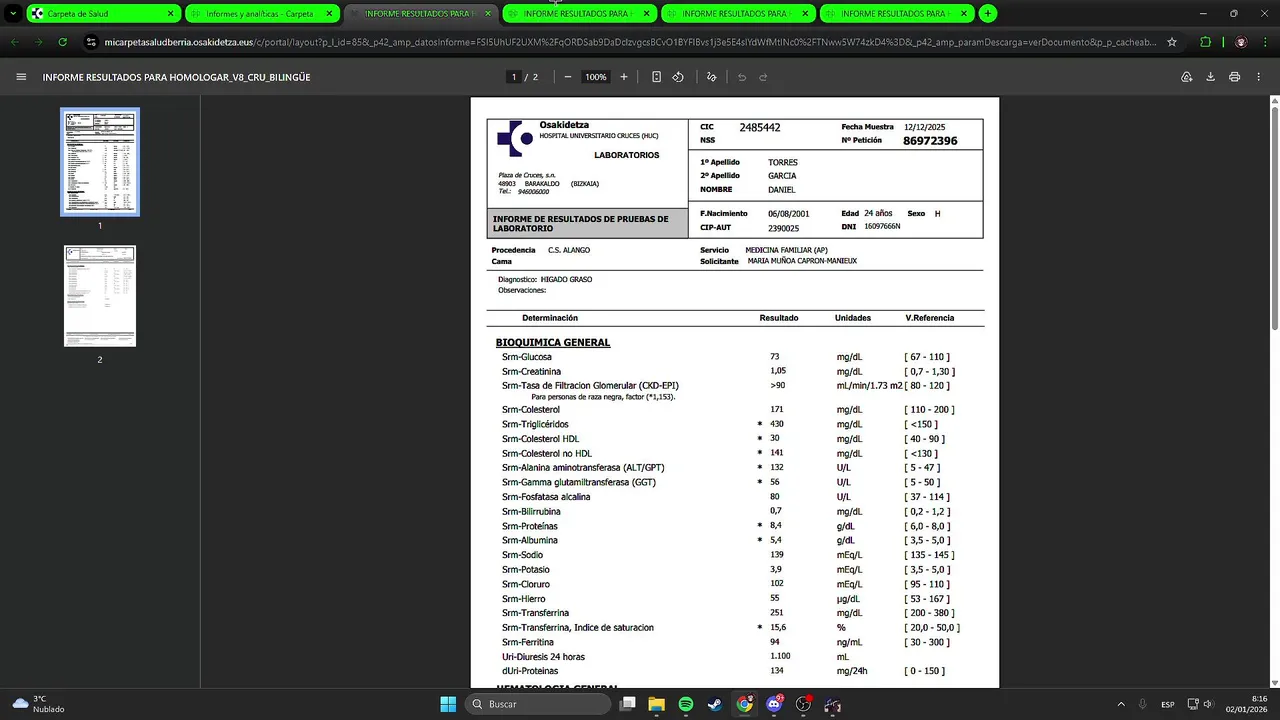Image resolution: width=1280 pixels, height=720 pixels.
Task: Show hidden system tray icons
Action: click(x=1120, y=704)
